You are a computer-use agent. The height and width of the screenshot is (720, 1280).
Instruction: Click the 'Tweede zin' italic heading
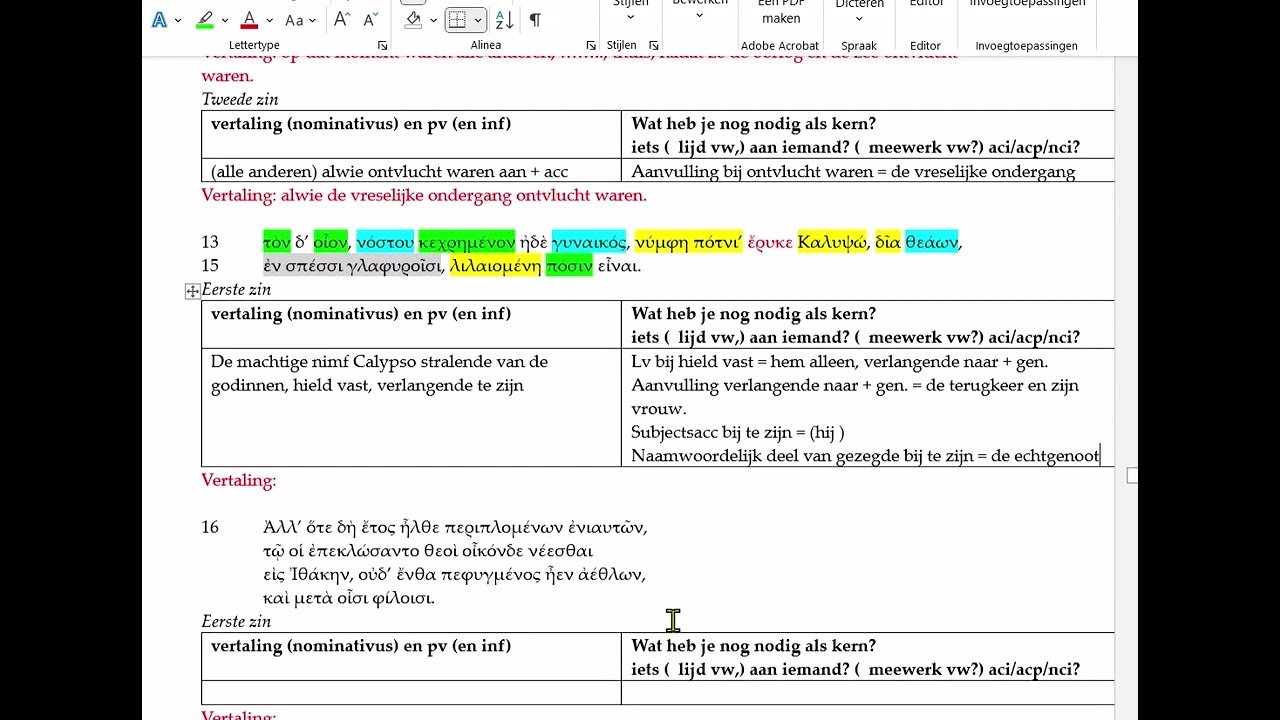pyautogui.click(x=240, y=100)
